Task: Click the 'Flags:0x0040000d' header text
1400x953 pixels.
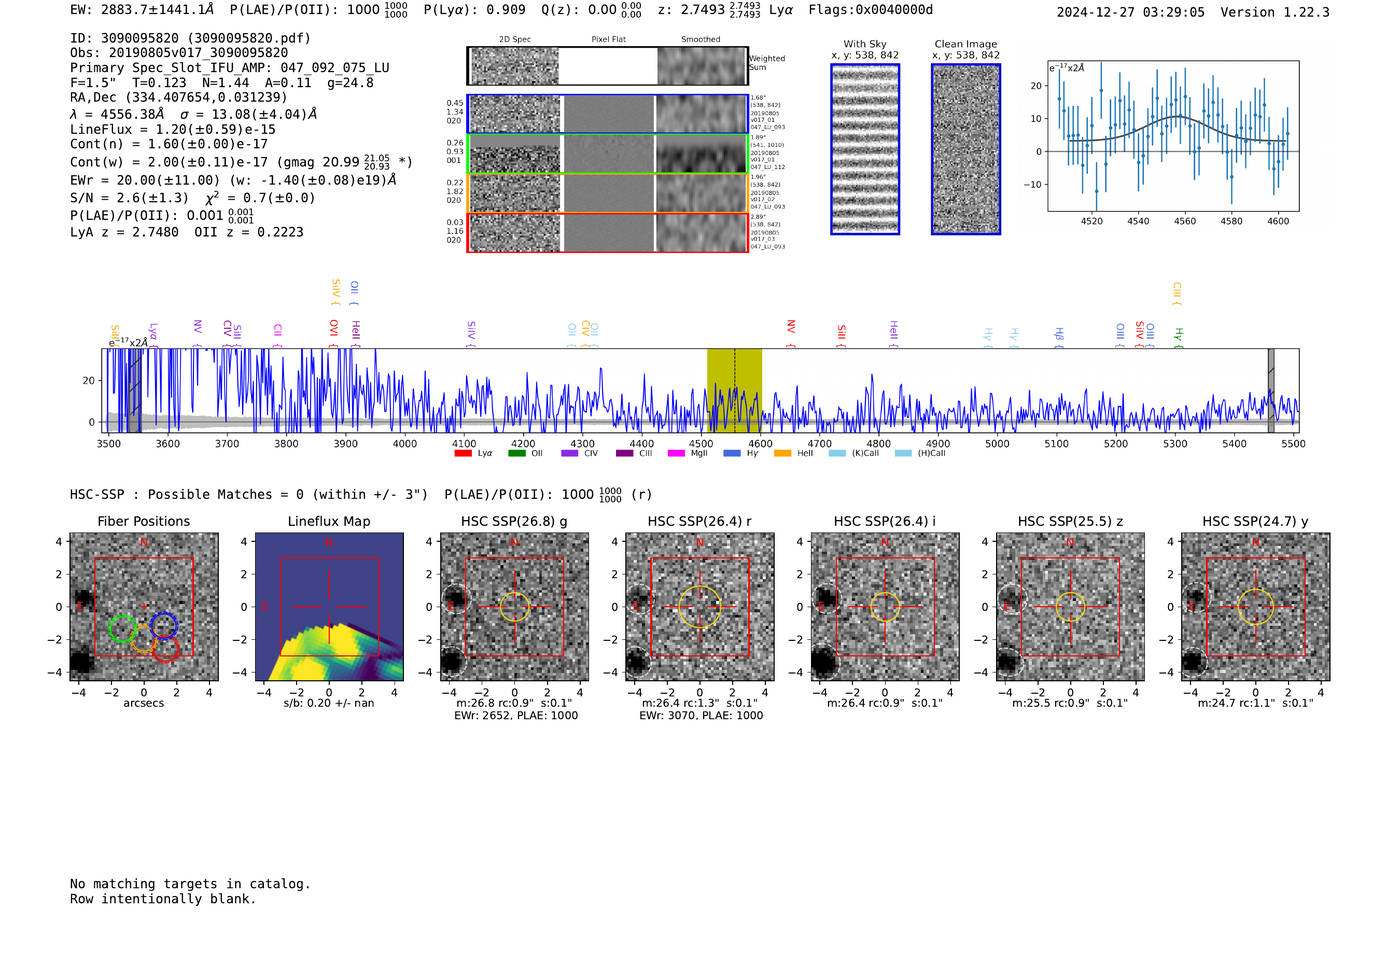Action: coord(870,10)
